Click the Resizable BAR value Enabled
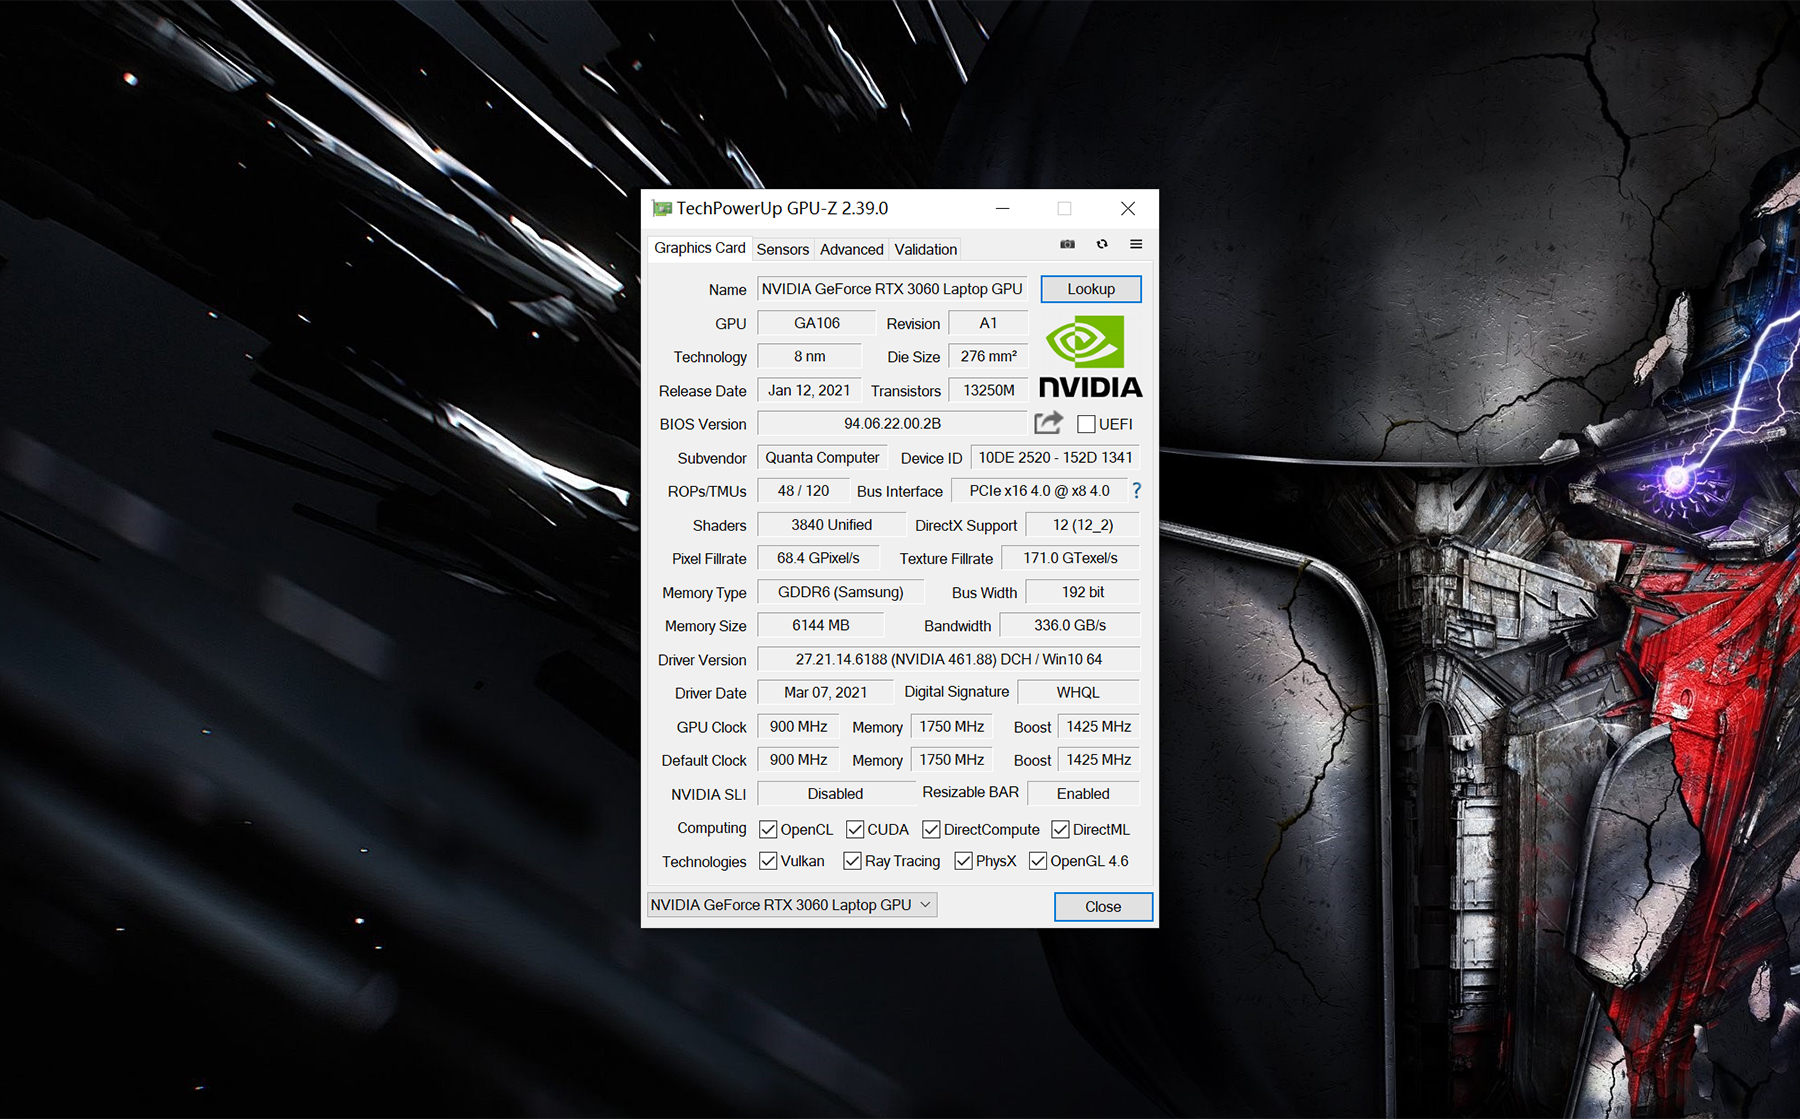 pos(1083,793)
